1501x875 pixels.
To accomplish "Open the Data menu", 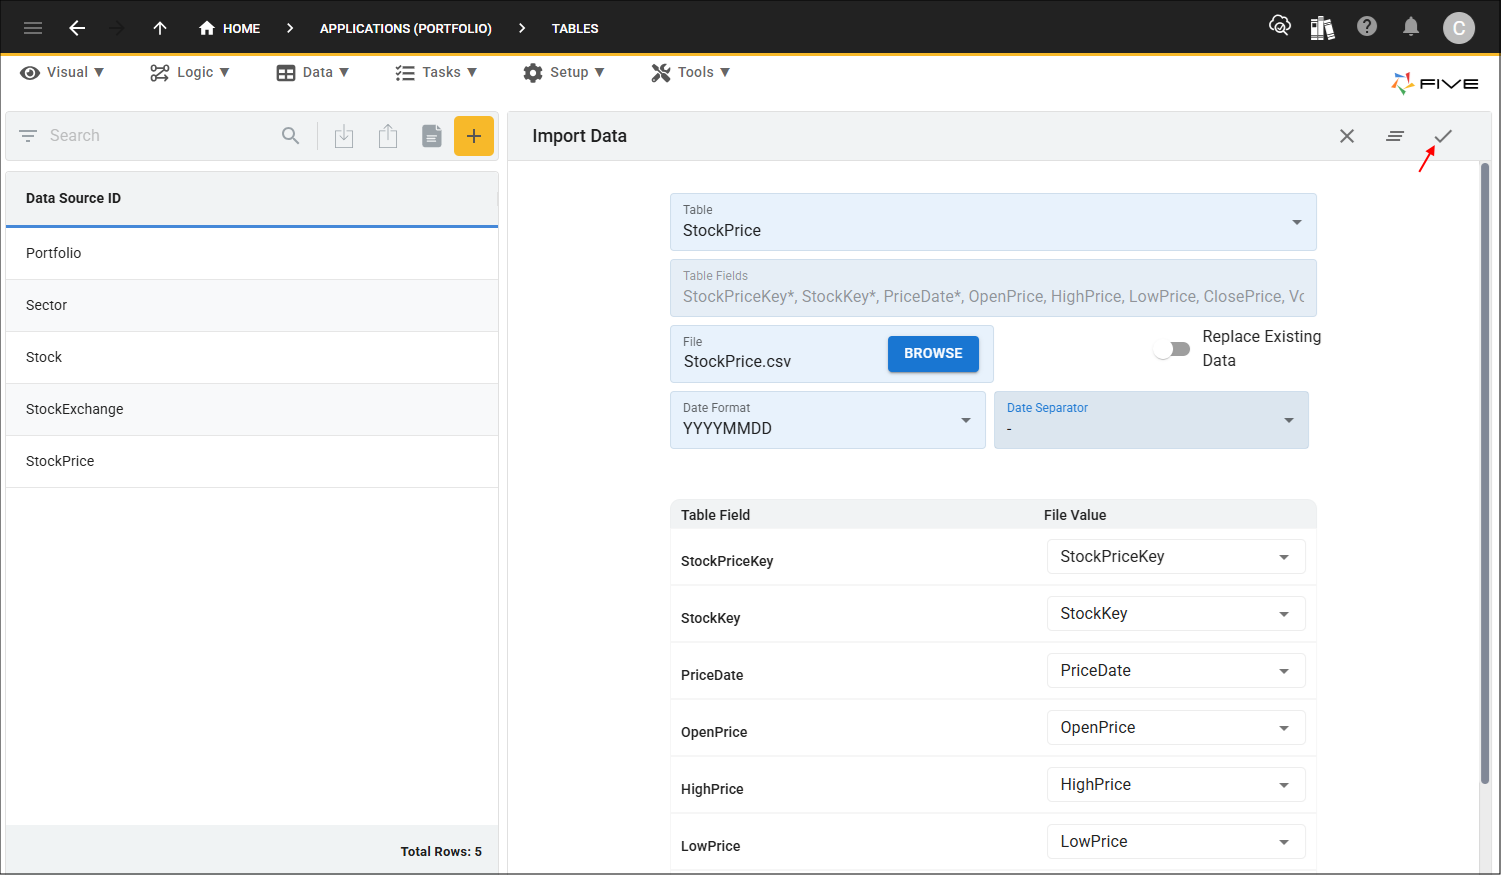I will [x=313, y=72].
